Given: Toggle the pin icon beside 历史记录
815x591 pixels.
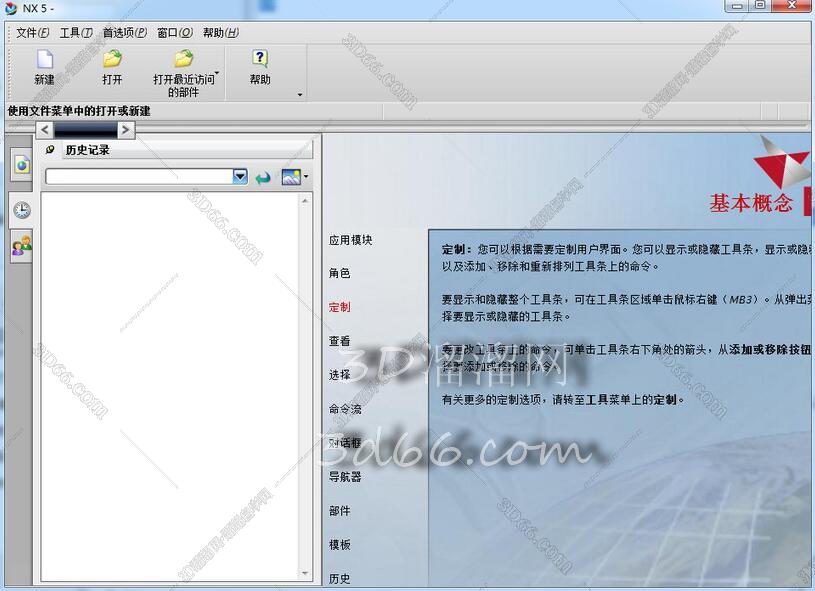Looking at the screenshot, I should [50, 150].
